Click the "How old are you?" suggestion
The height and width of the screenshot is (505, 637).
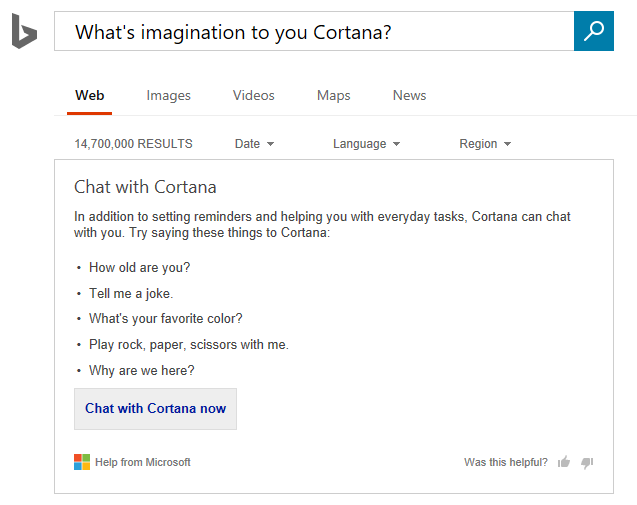(x=139, y=267)
